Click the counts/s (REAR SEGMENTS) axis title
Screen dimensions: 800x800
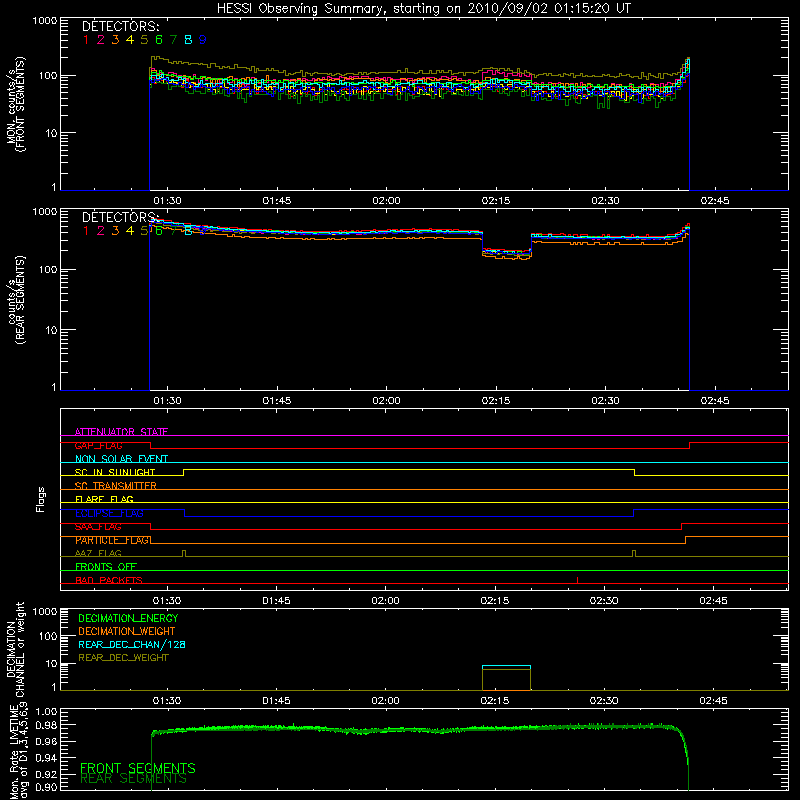point(16,300)
